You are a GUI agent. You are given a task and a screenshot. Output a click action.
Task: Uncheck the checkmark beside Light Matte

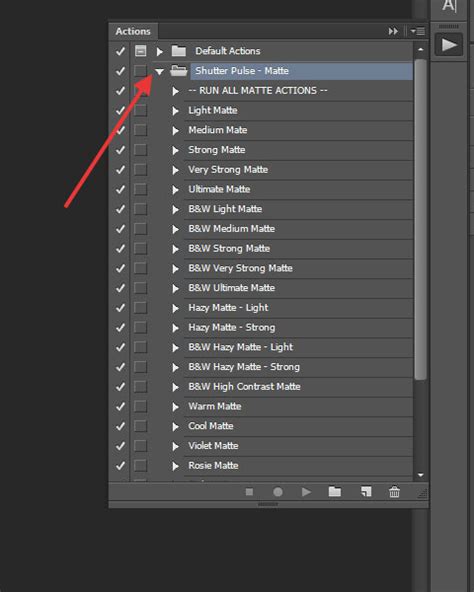point(120,110)
